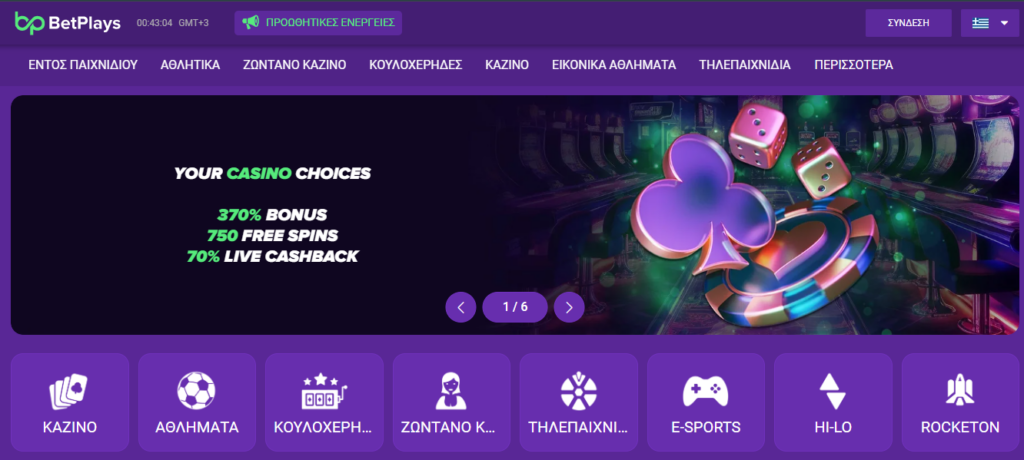
Task: Advance to next banner slide arrow
Action: click(569, 307)
